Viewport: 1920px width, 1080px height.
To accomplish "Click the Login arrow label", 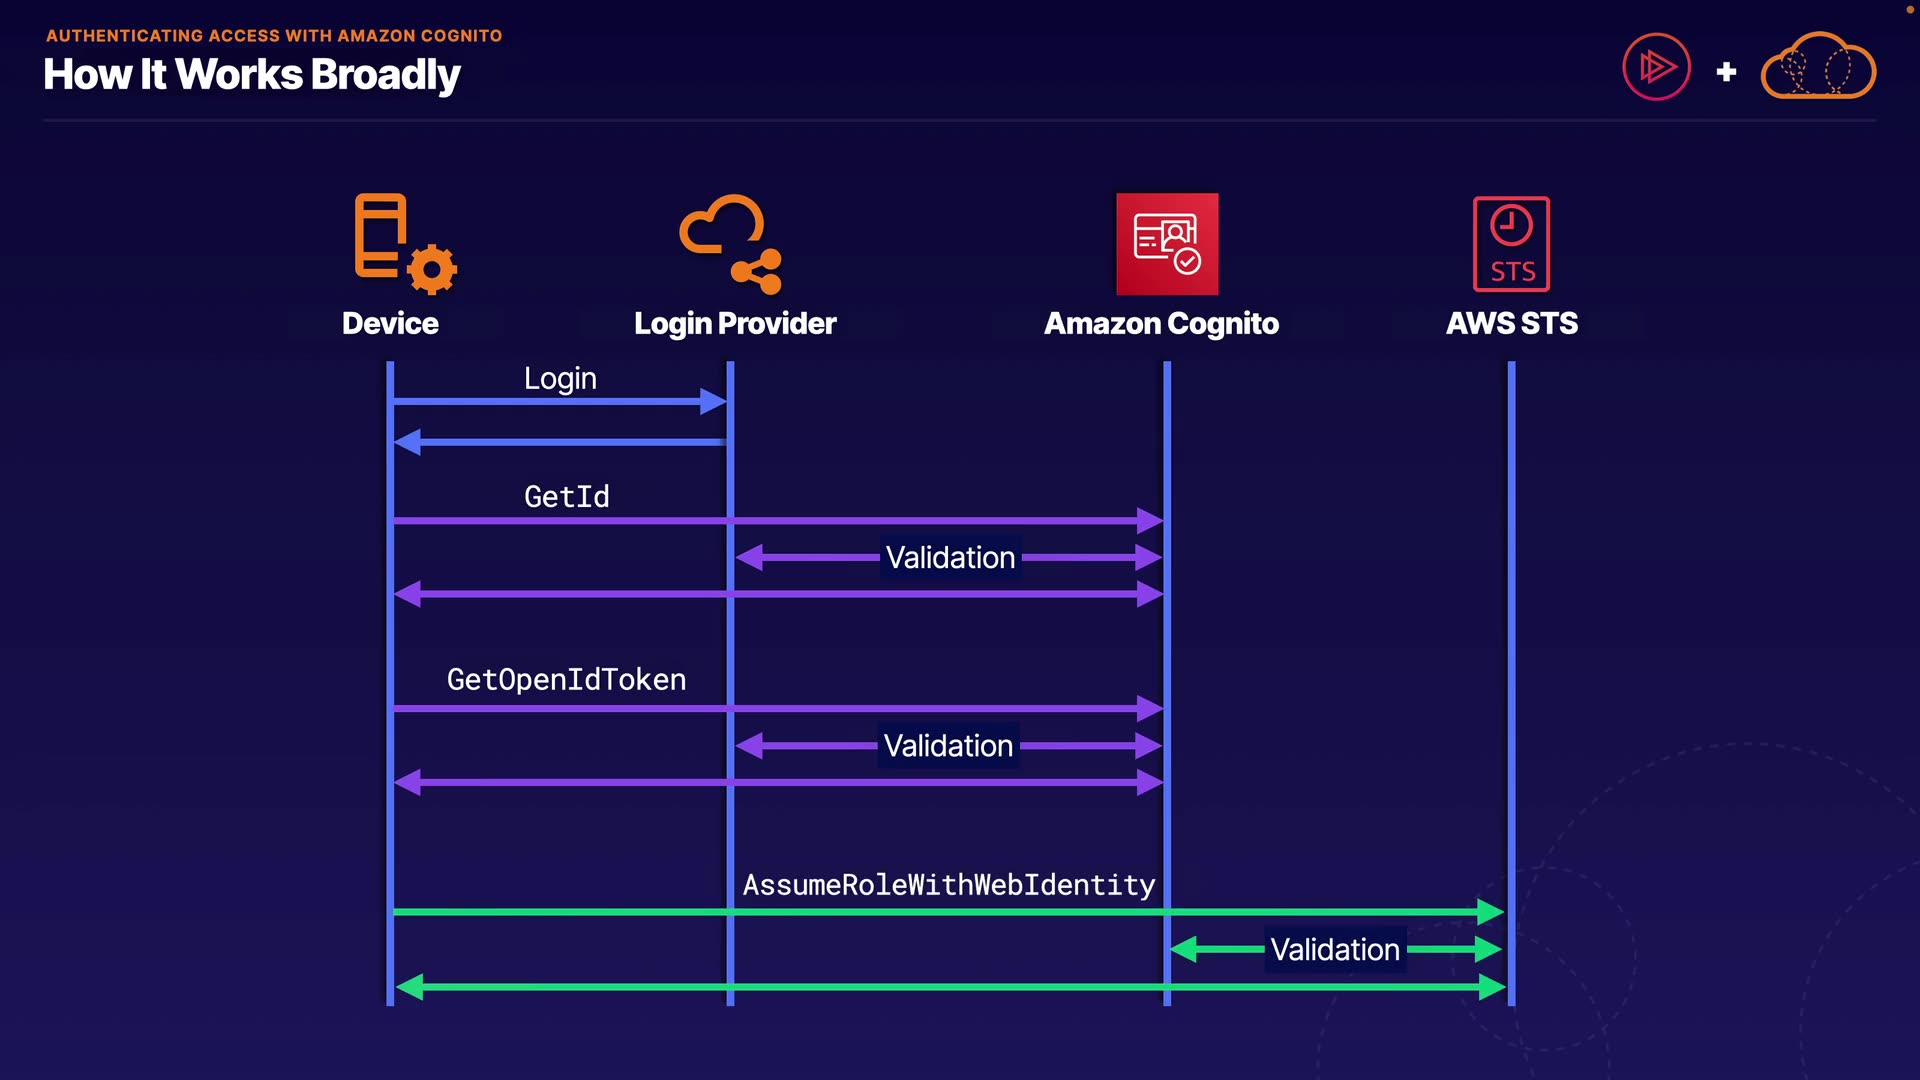I will 560,379.
